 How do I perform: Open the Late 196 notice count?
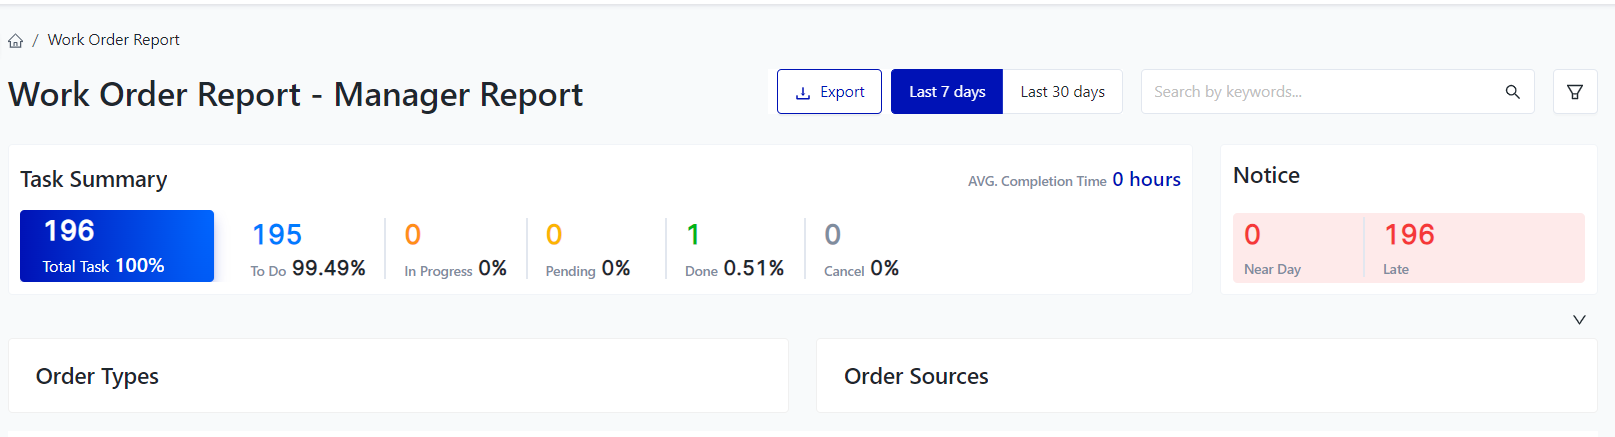pos(1409,235)
